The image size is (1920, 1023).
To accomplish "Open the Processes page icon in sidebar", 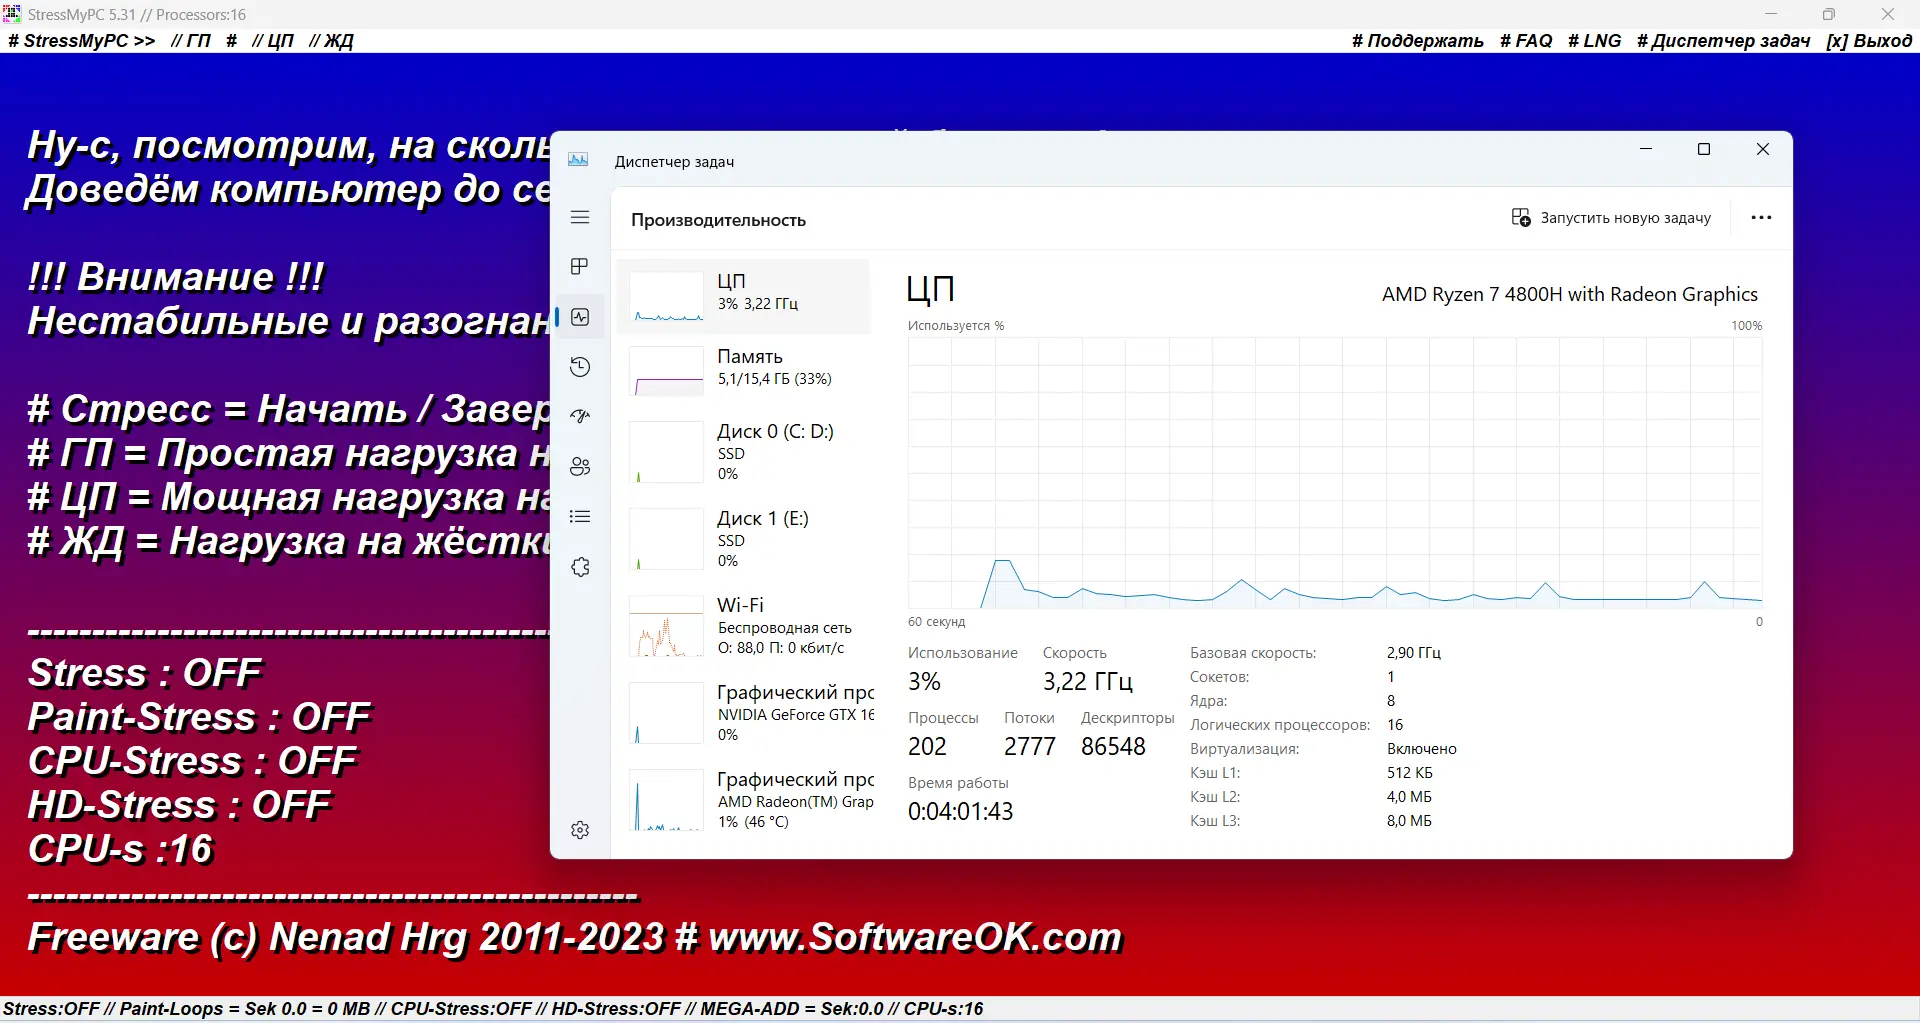I will [580, 267].
